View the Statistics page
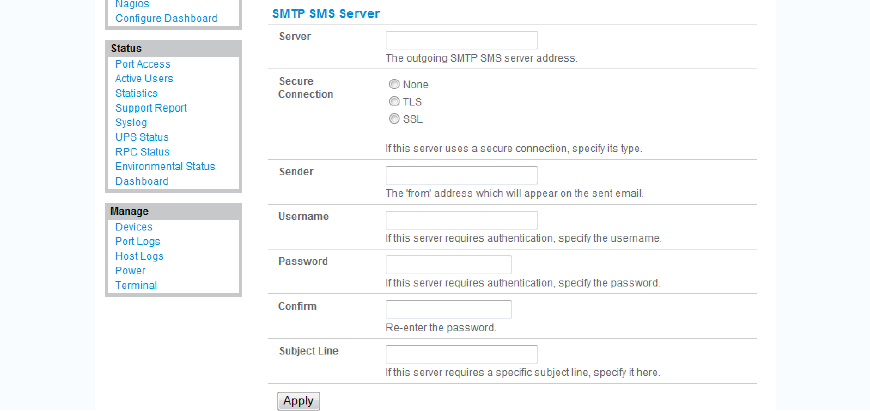 (136, 93)
